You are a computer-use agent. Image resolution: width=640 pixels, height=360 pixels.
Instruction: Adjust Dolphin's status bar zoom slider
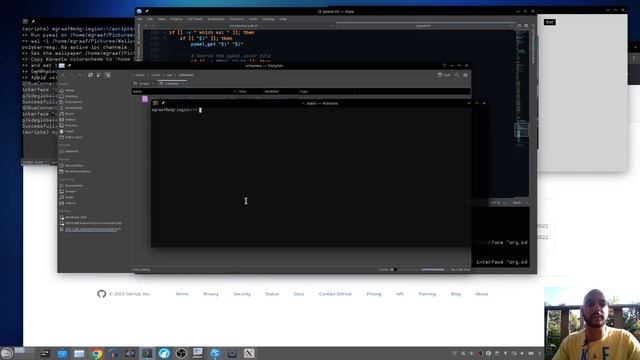(x=404, y=270)
